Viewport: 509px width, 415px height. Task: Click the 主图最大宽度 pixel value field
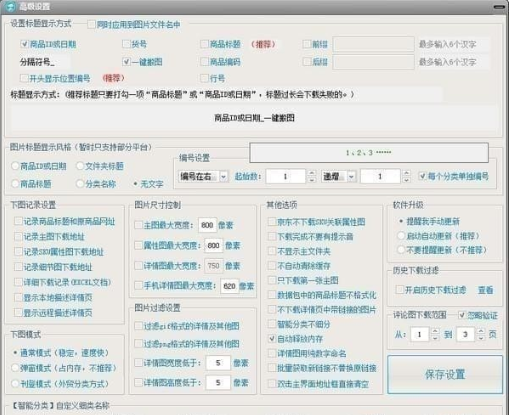tap(207, 225)
